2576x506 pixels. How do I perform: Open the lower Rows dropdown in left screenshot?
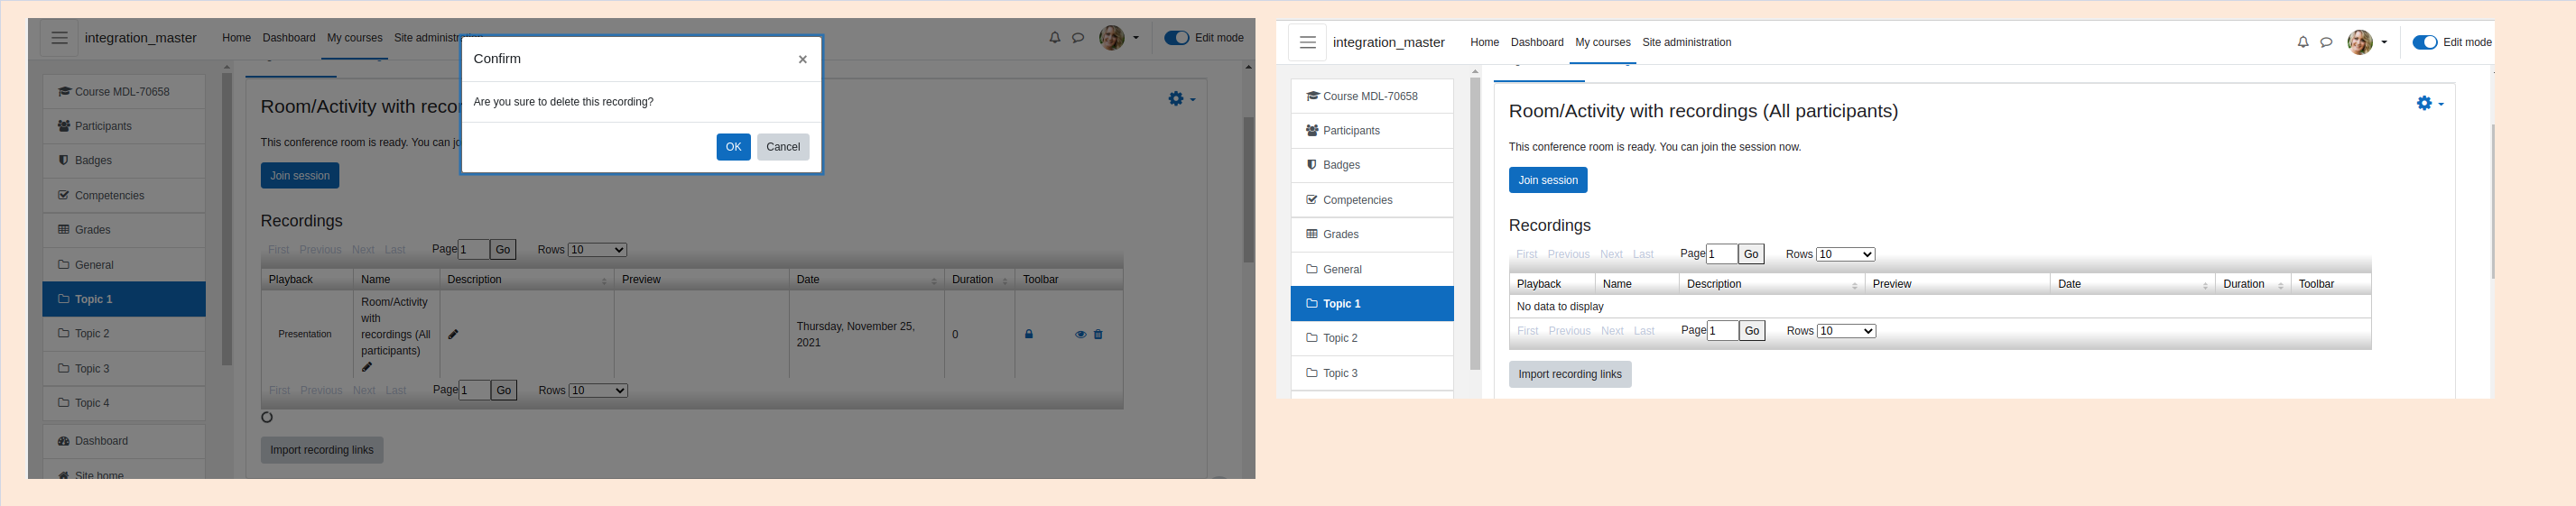[598, 390]
